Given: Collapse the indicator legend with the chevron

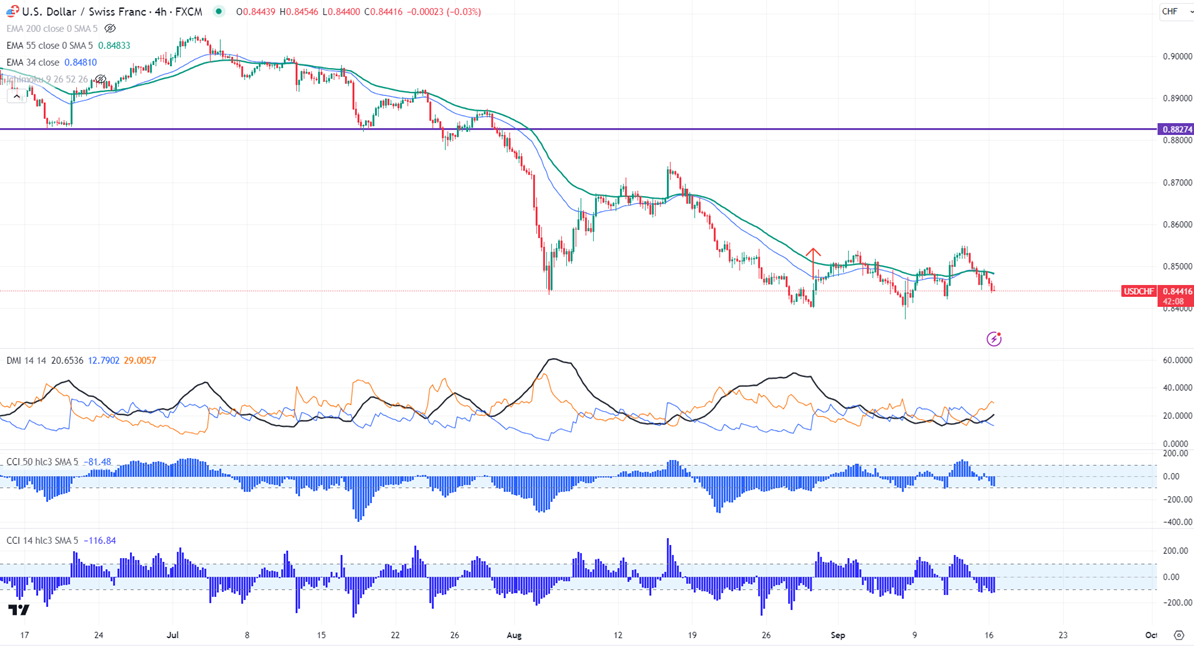Looking at the screenshot, I should click(x=17, y=97).
